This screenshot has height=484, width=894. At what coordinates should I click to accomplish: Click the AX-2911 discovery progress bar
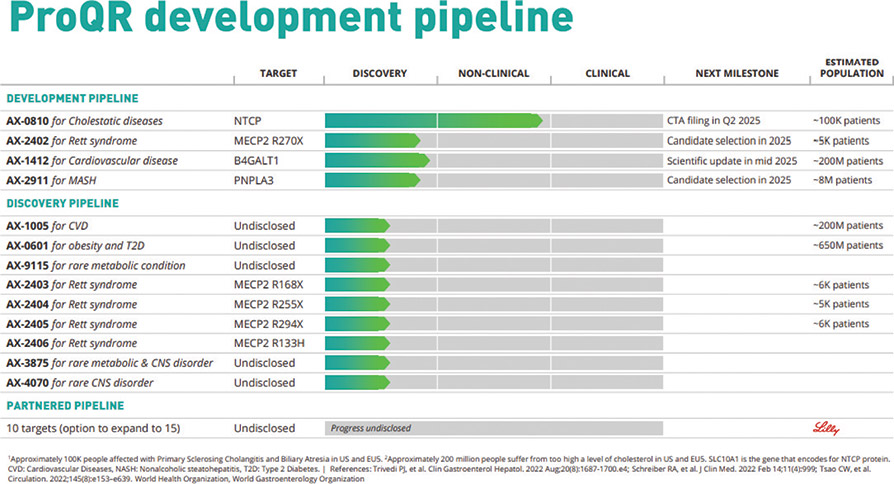pyautogui.click(x=373, y=180)
